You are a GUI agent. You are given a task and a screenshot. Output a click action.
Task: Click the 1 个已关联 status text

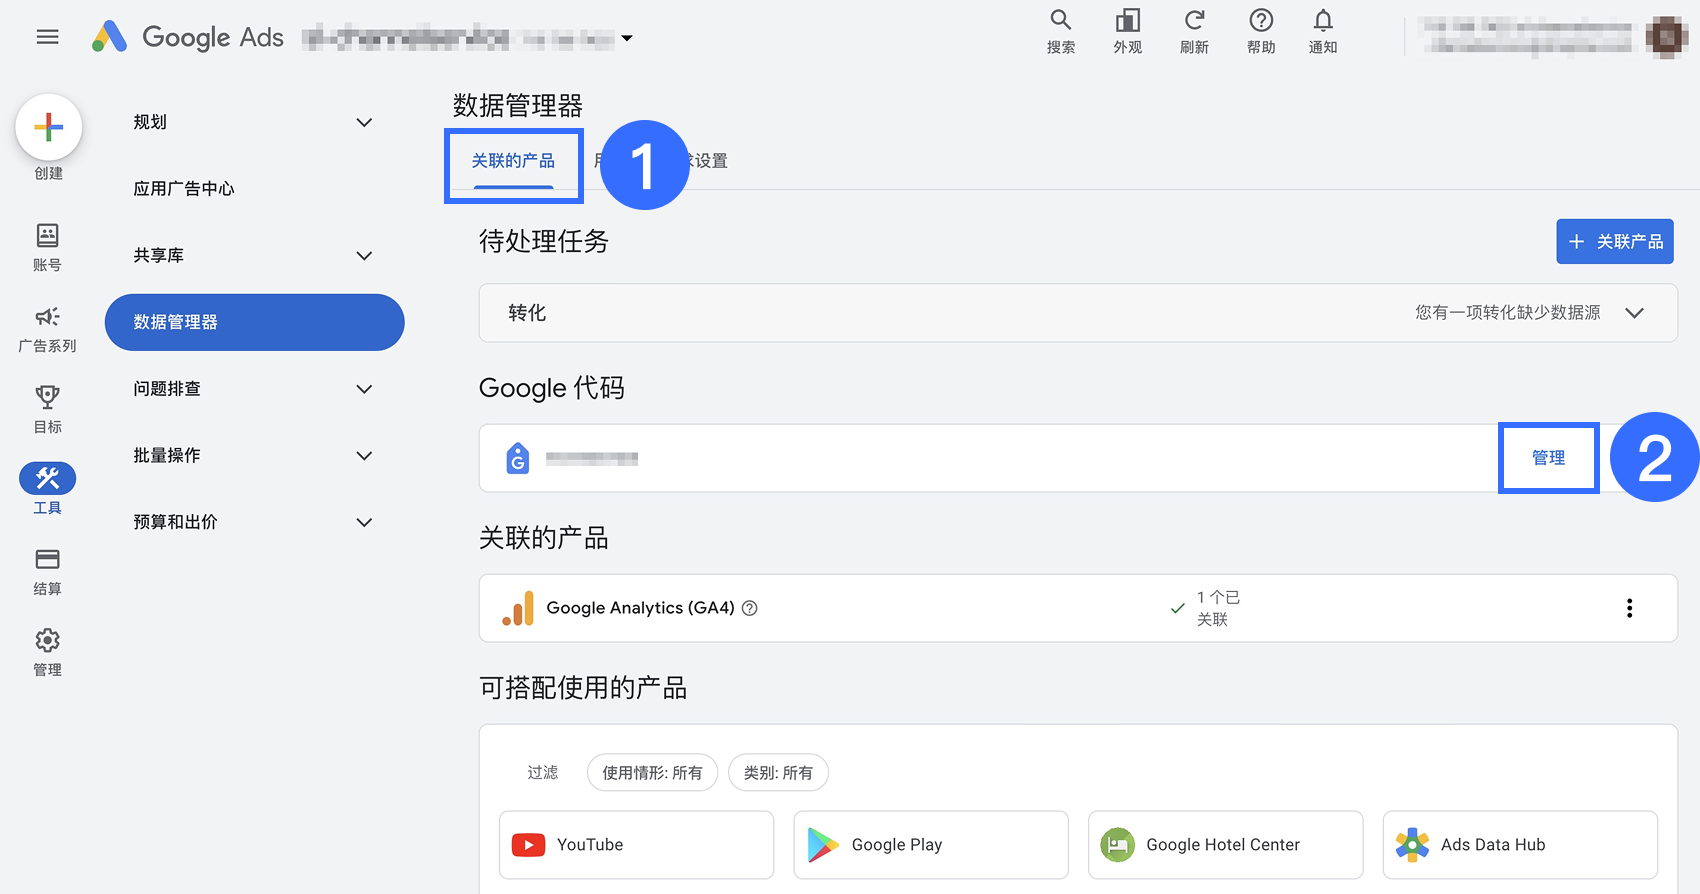point(1218,608)
